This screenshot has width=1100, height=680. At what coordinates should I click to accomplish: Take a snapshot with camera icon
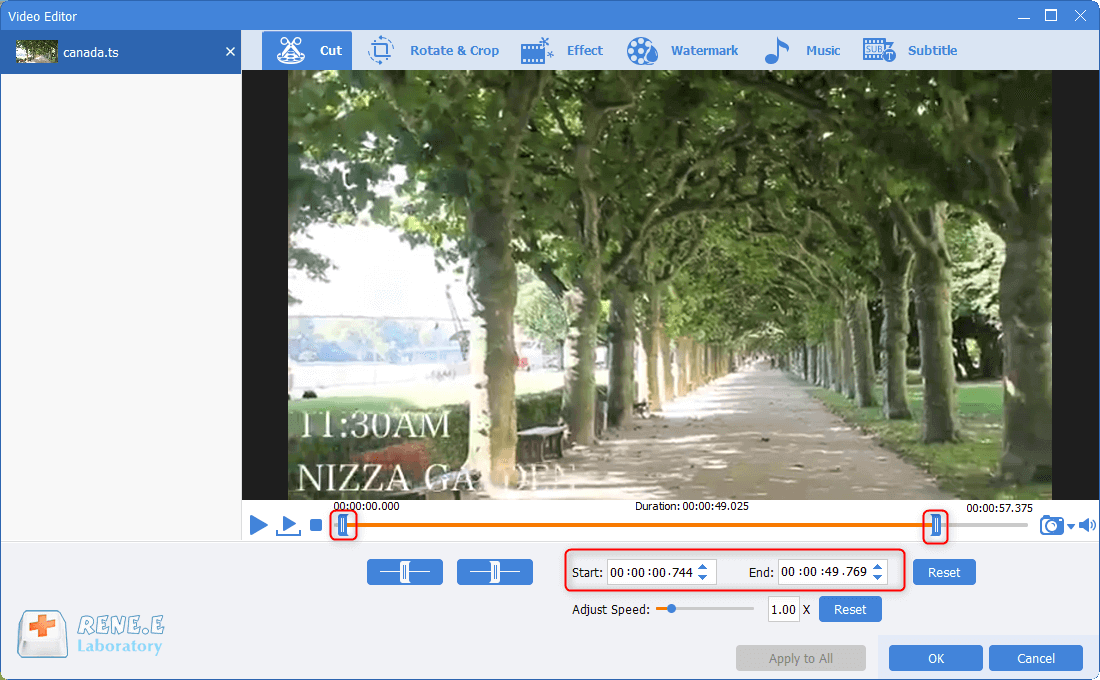pyautogui.click(x=1052, y=525)
